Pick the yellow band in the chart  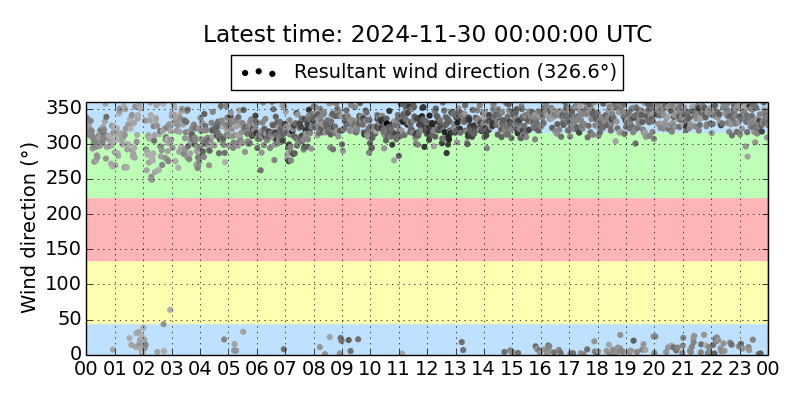pyautogui.click(x=427, y=291)
